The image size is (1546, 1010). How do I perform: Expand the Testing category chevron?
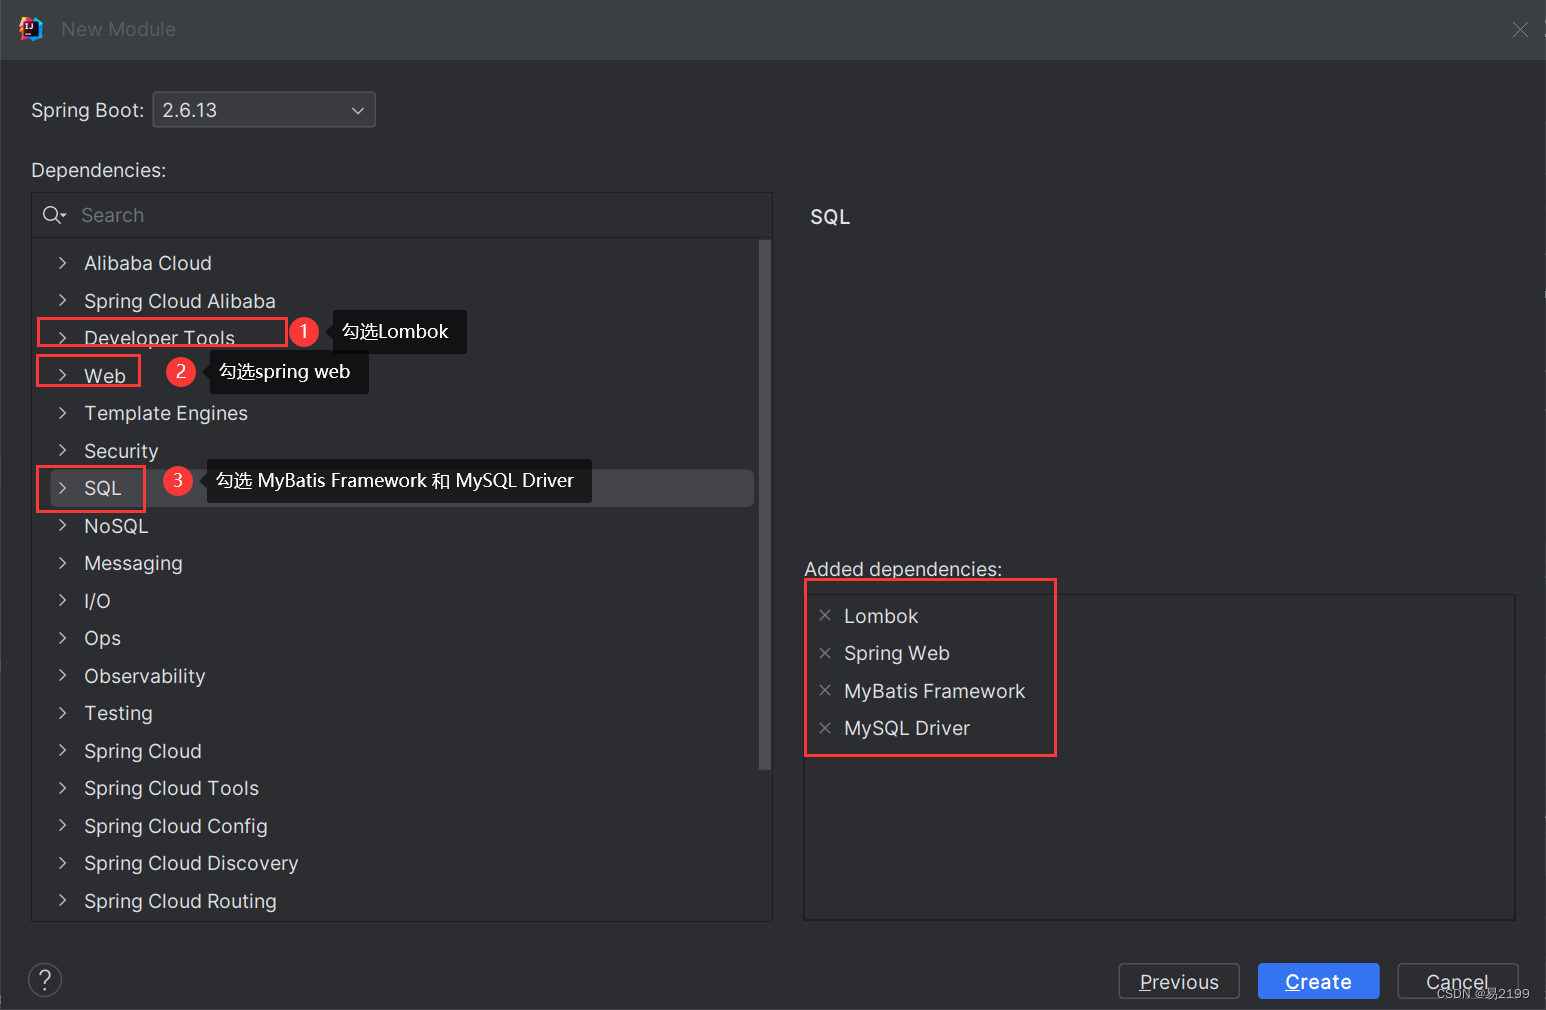pyautogui.click(x=62, y=713)
